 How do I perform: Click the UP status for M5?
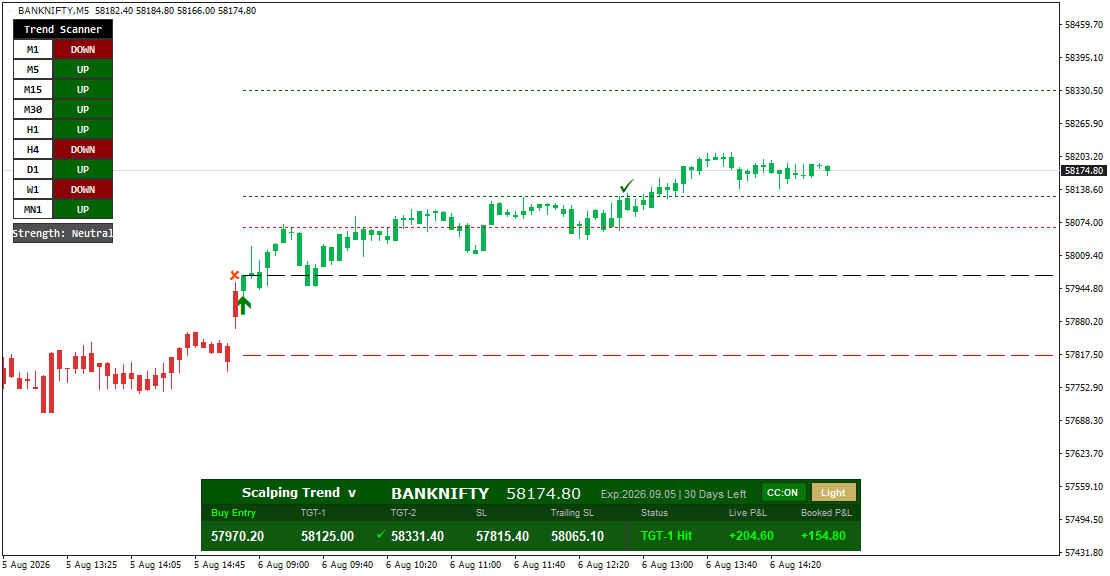click(x=83, y=69)
